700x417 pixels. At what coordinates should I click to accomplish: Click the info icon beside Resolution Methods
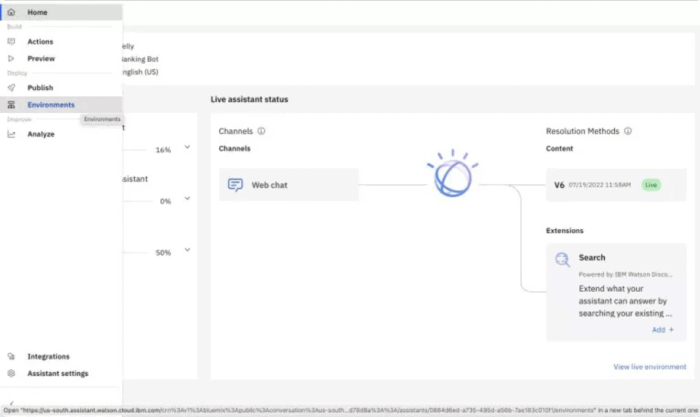click(x=628, y=131)
